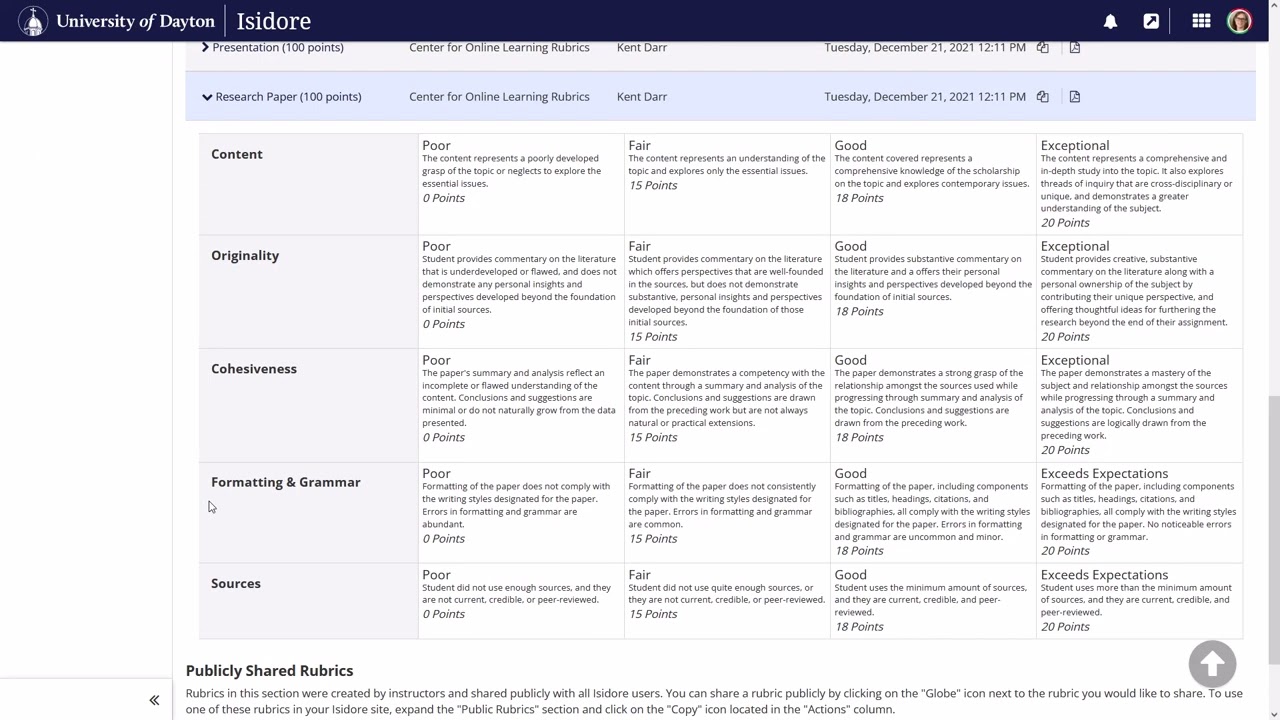The height and width of the screenshot is (720, 1280).
Task: Click Center for Online Learning Rubrics in Research Paper row
Action: (x=499, y=97)
